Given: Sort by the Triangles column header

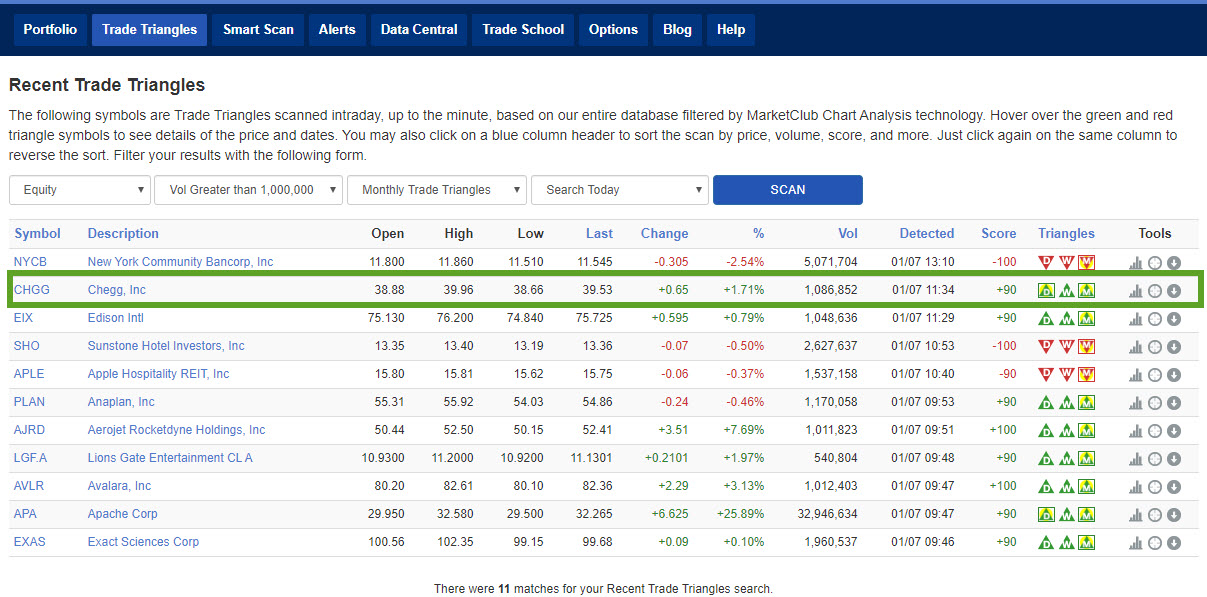Looking at the screenshot, I should (1066, 233).
